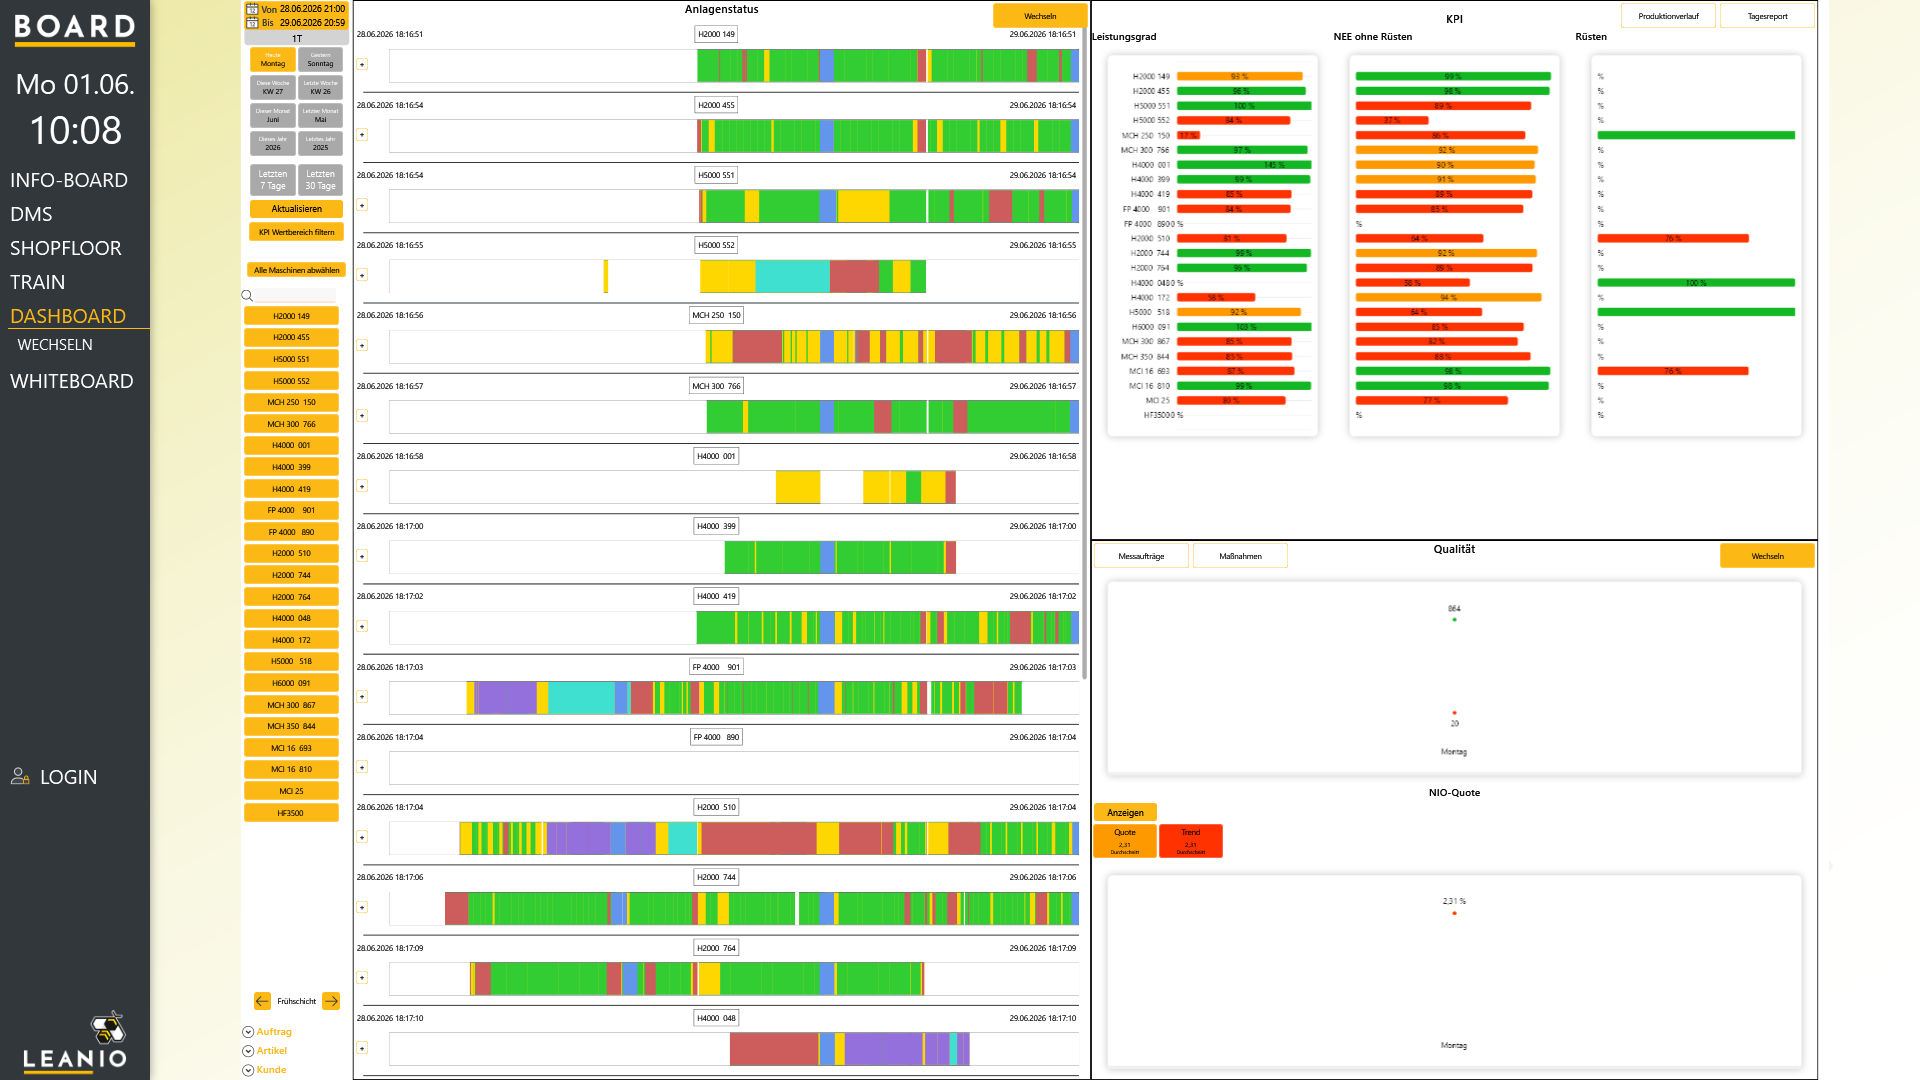
Task: Click red segment in H2000 510 timeline
Action: [x=758, y=838]
